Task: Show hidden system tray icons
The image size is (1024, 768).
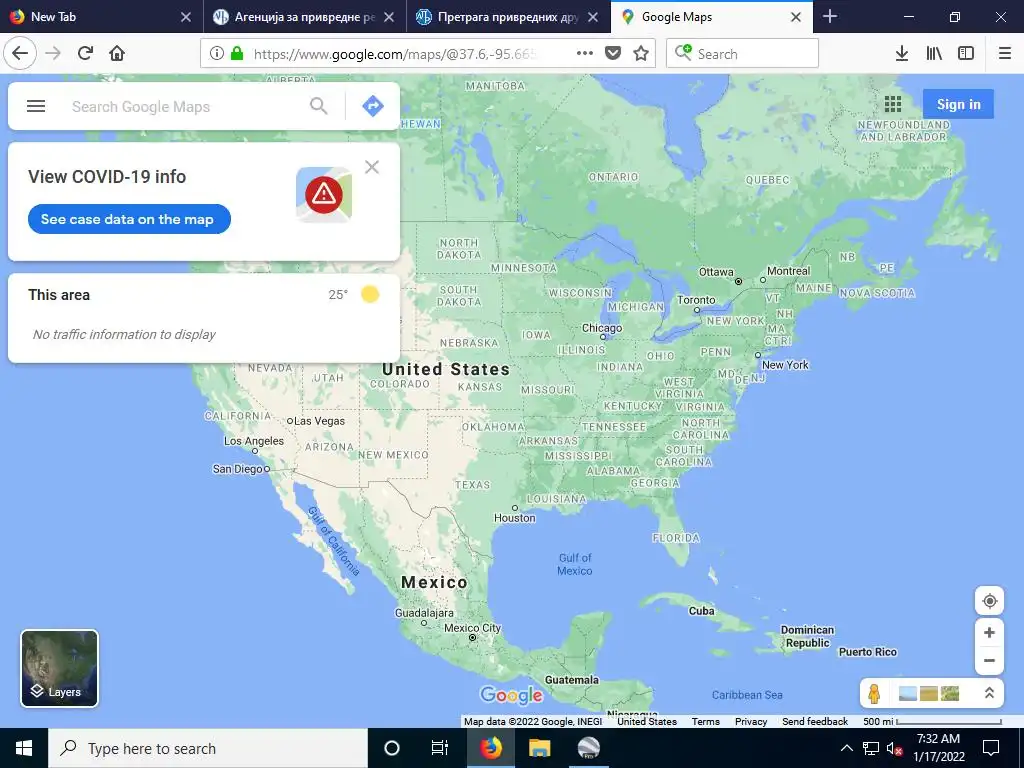Action: (846, 748)
